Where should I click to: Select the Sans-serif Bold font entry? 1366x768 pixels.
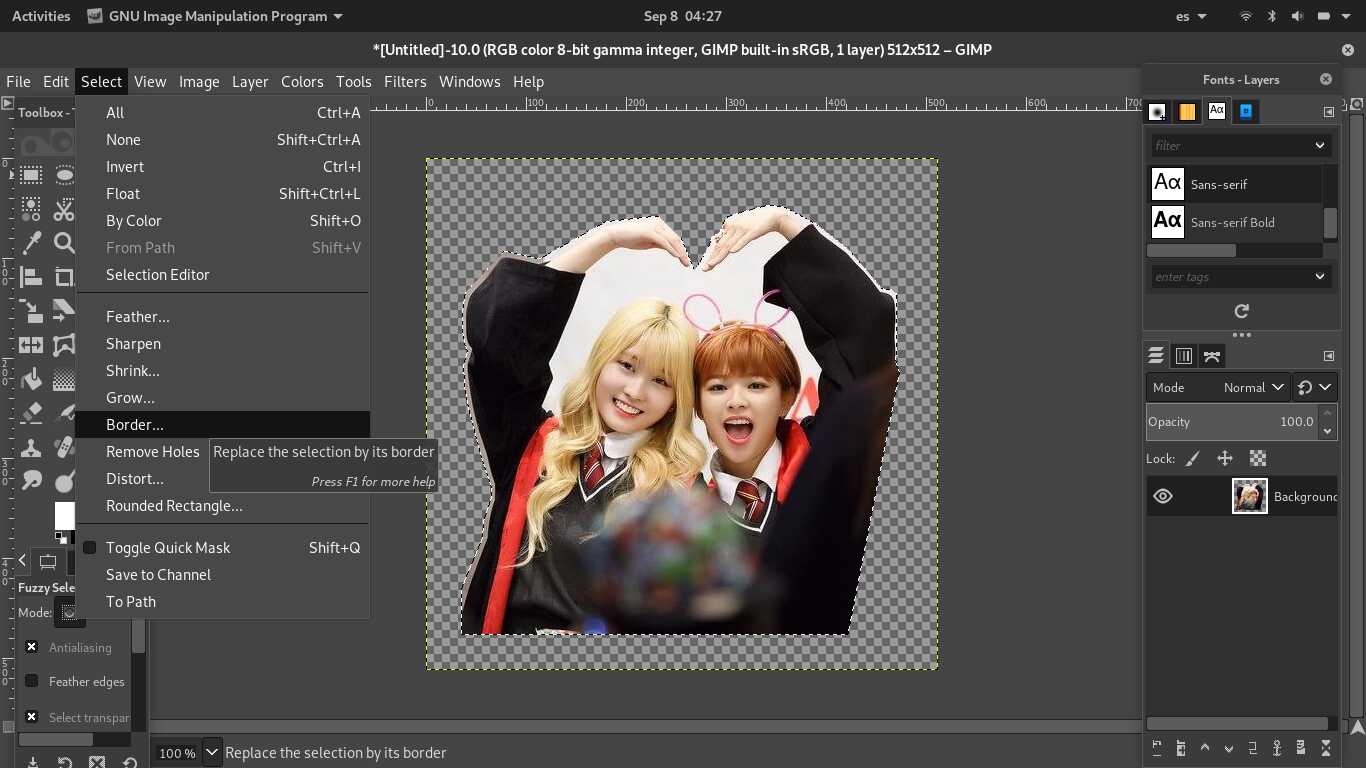(x=1232, y=222)
